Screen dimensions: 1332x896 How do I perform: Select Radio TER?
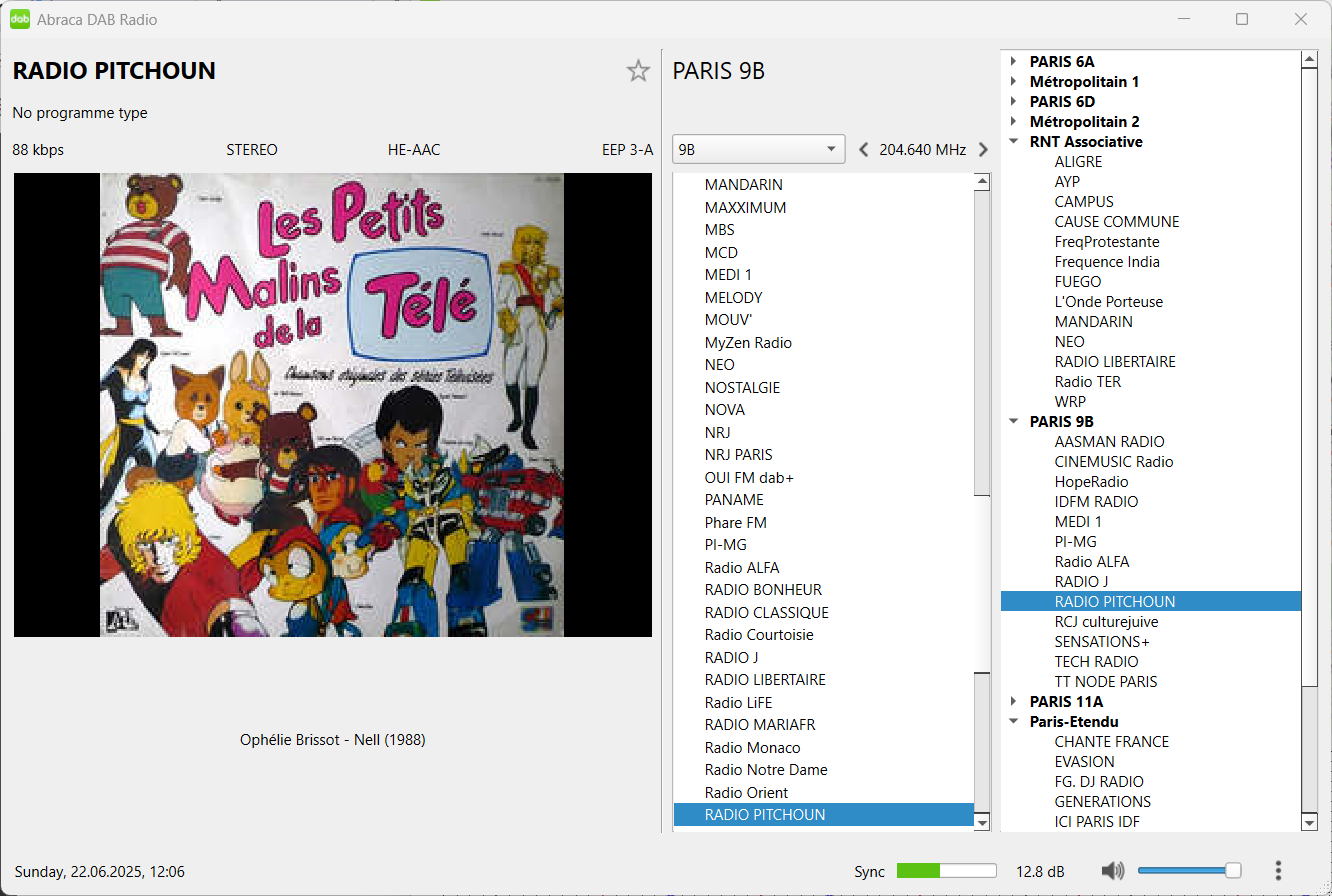pos(1088,382)
